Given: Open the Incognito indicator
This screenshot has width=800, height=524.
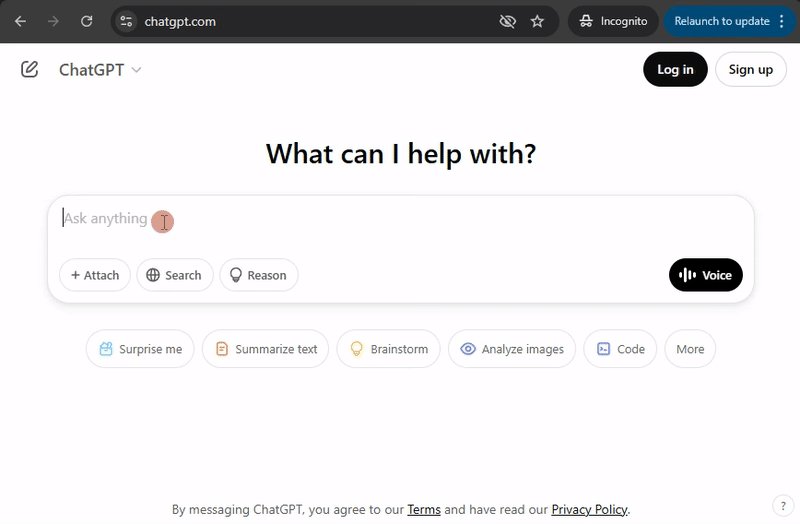Looking at the screenshot, I should coord(613,21).
